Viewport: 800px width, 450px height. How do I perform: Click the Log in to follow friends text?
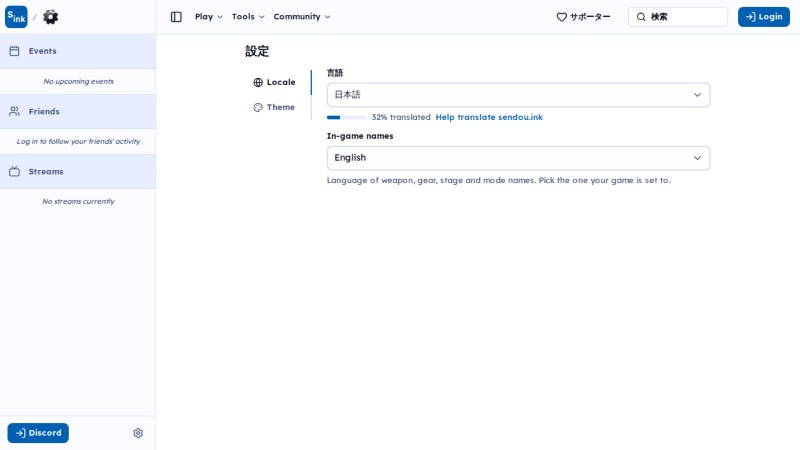(79, 142)
